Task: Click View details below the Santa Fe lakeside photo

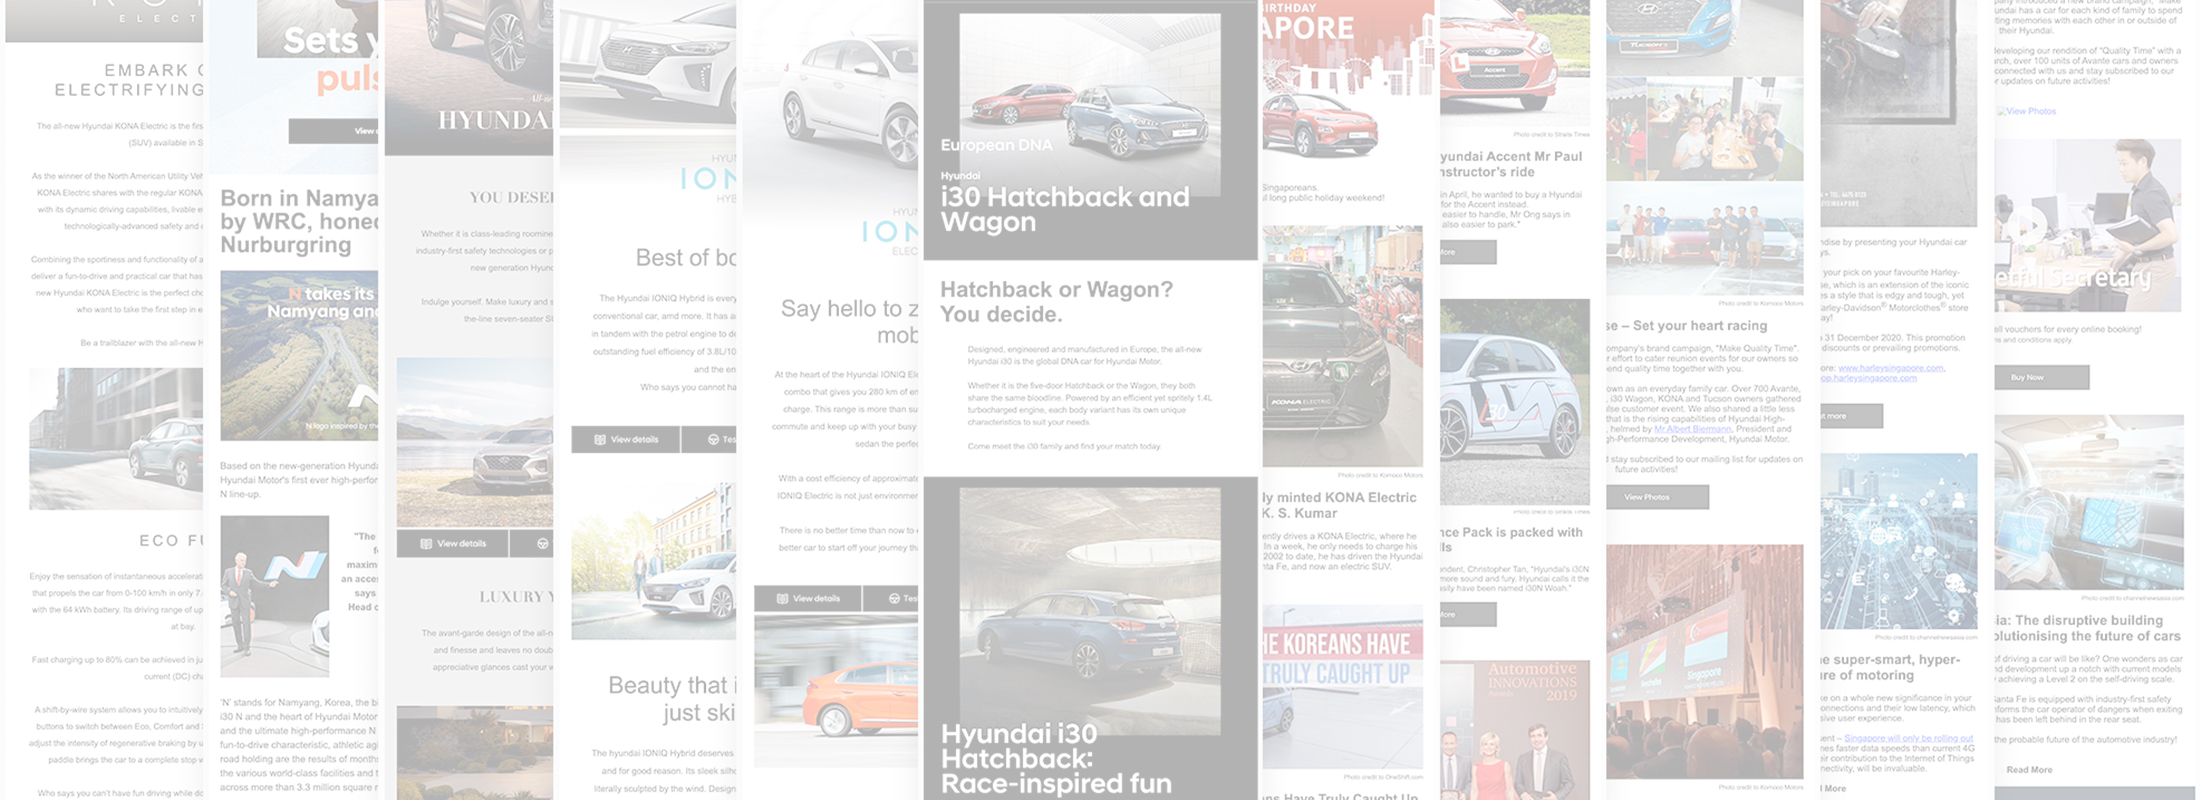Action: [453, 544]
